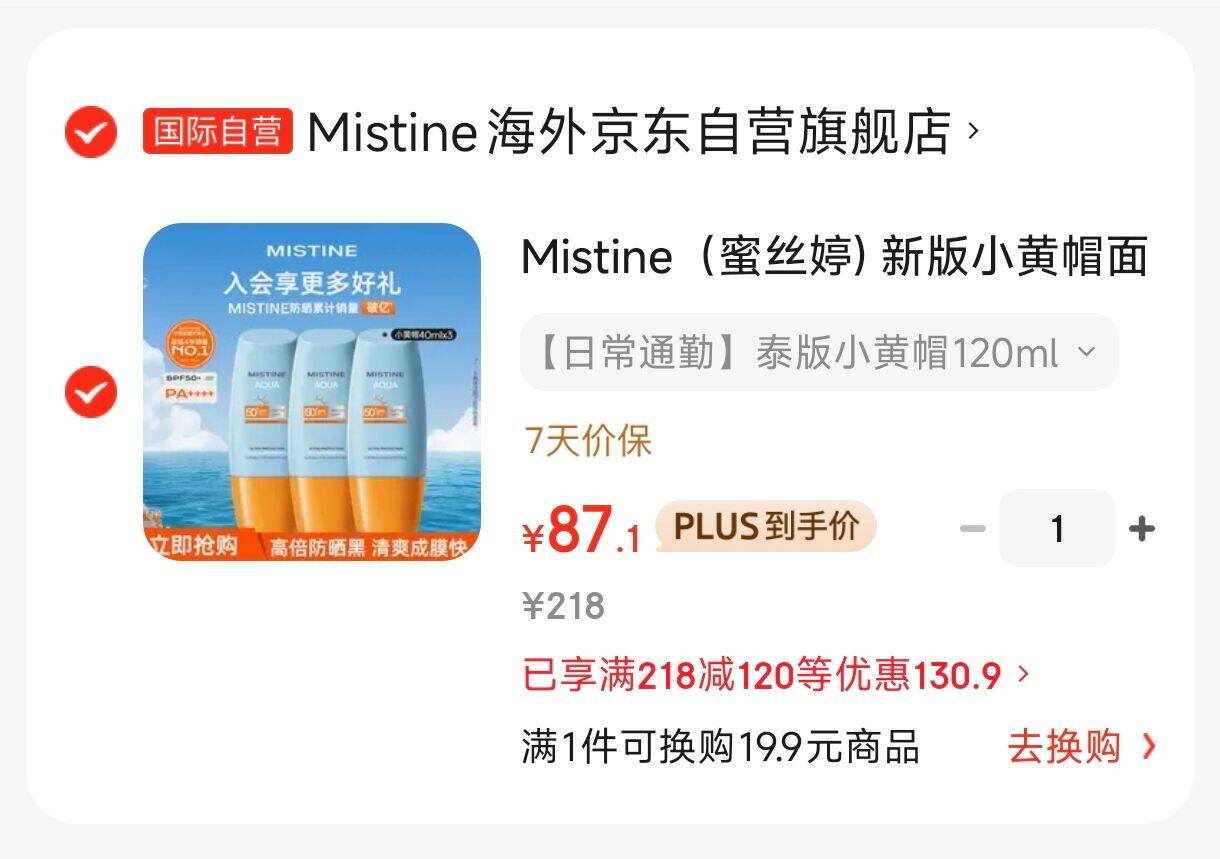Uncheck the Mistine store selection checkbox

(x=90, y=132)
